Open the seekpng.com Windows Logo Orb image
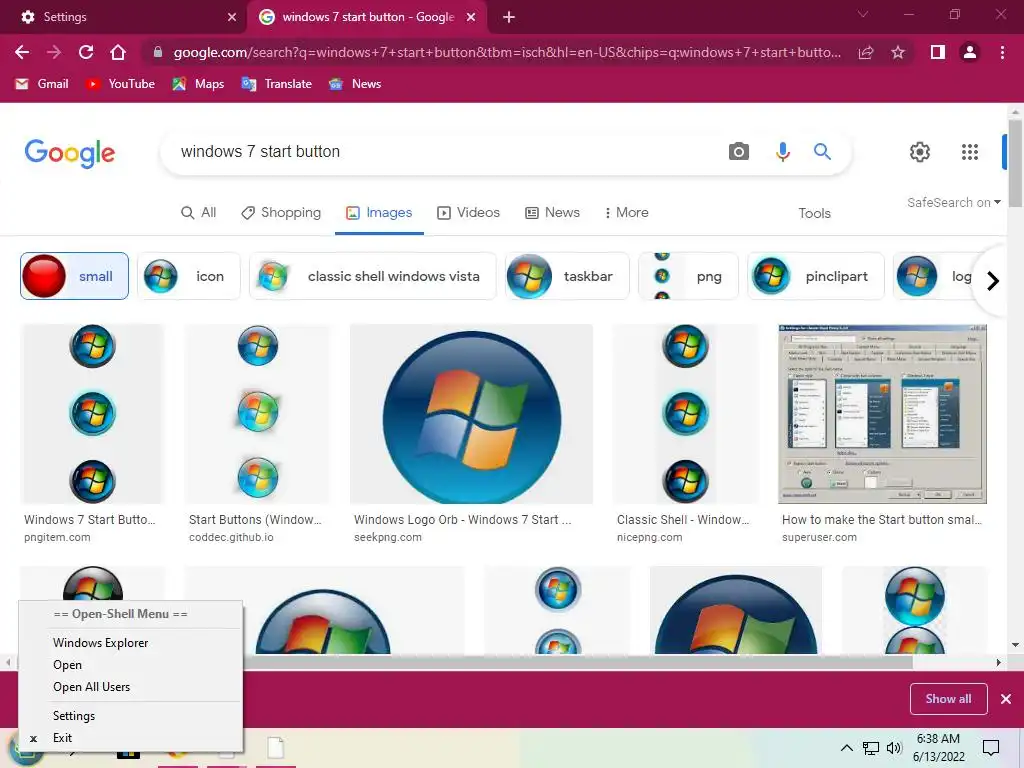The image size is (1024, 768). [x=472, y=414]
